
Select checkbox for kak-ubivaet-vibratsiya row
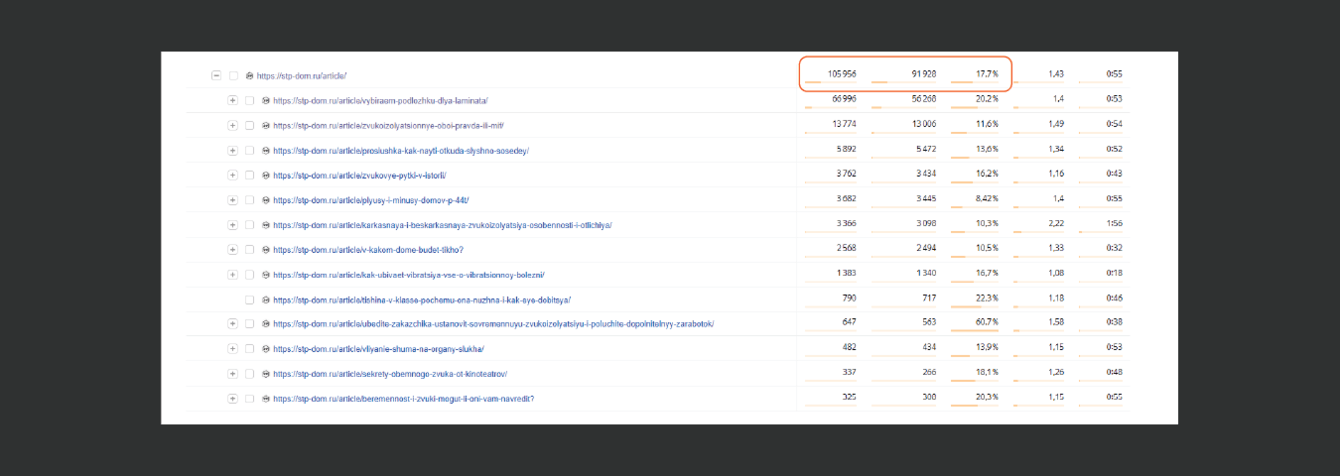coord(249,275)
